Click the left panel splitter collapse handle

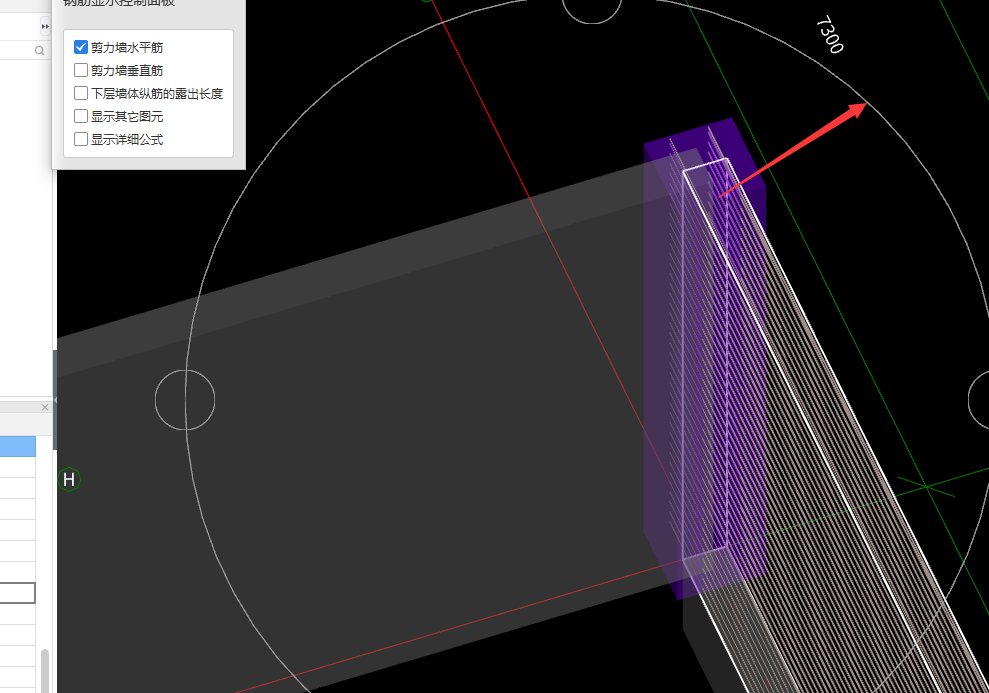pos(55,400)
